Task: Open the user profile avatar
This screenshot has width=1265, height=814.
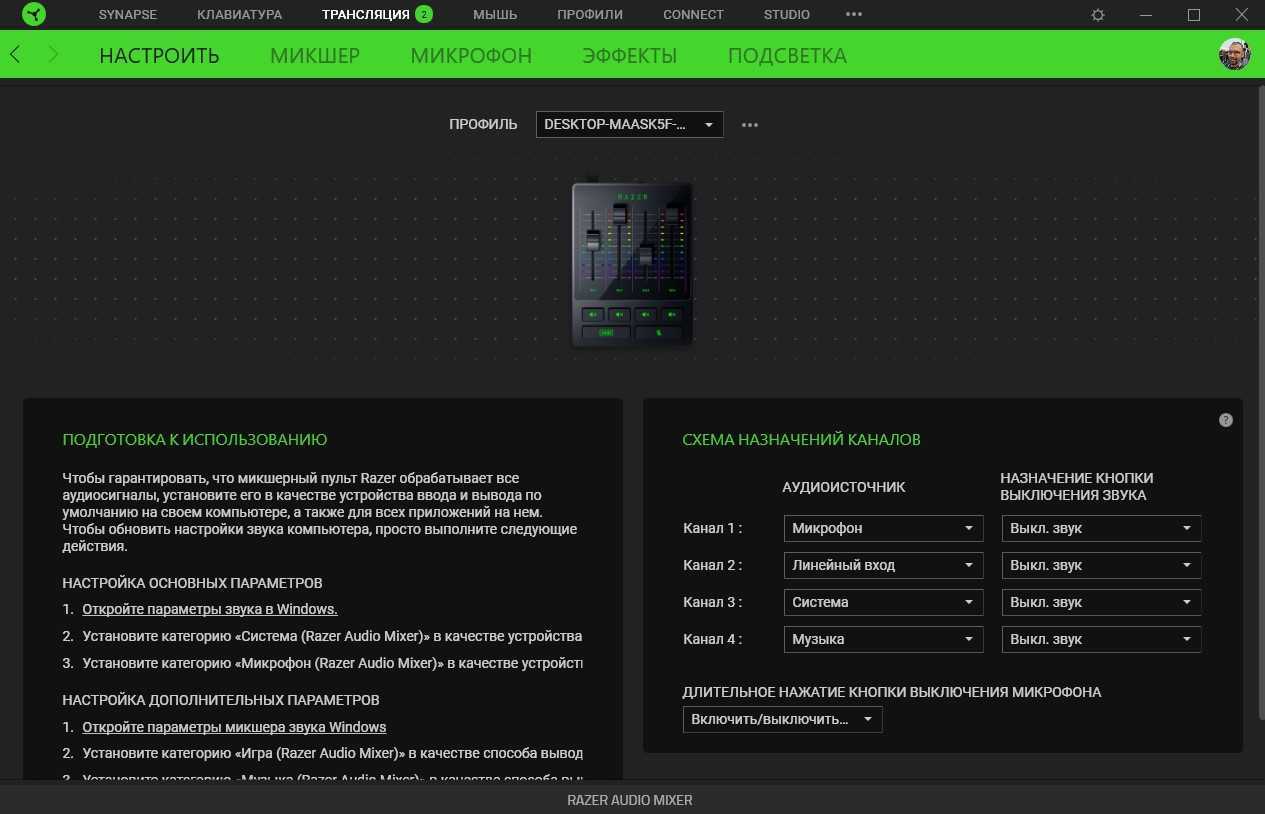Action: pyautogui.click(x=1234, y=55)
